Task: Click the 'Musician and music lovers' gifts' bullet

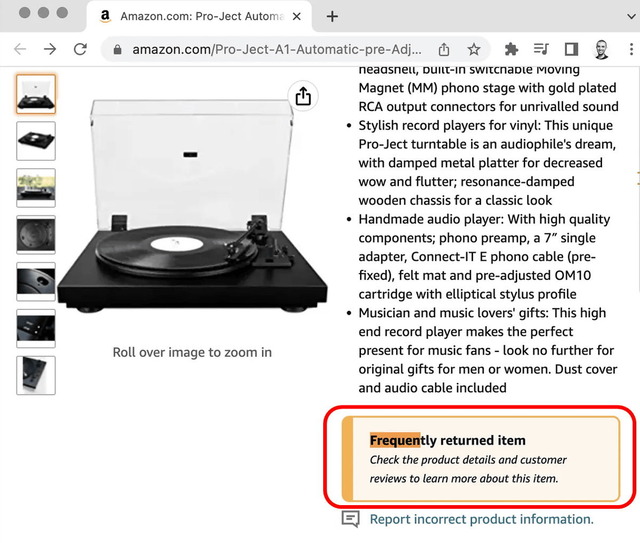Action: (x=488, y=350)
